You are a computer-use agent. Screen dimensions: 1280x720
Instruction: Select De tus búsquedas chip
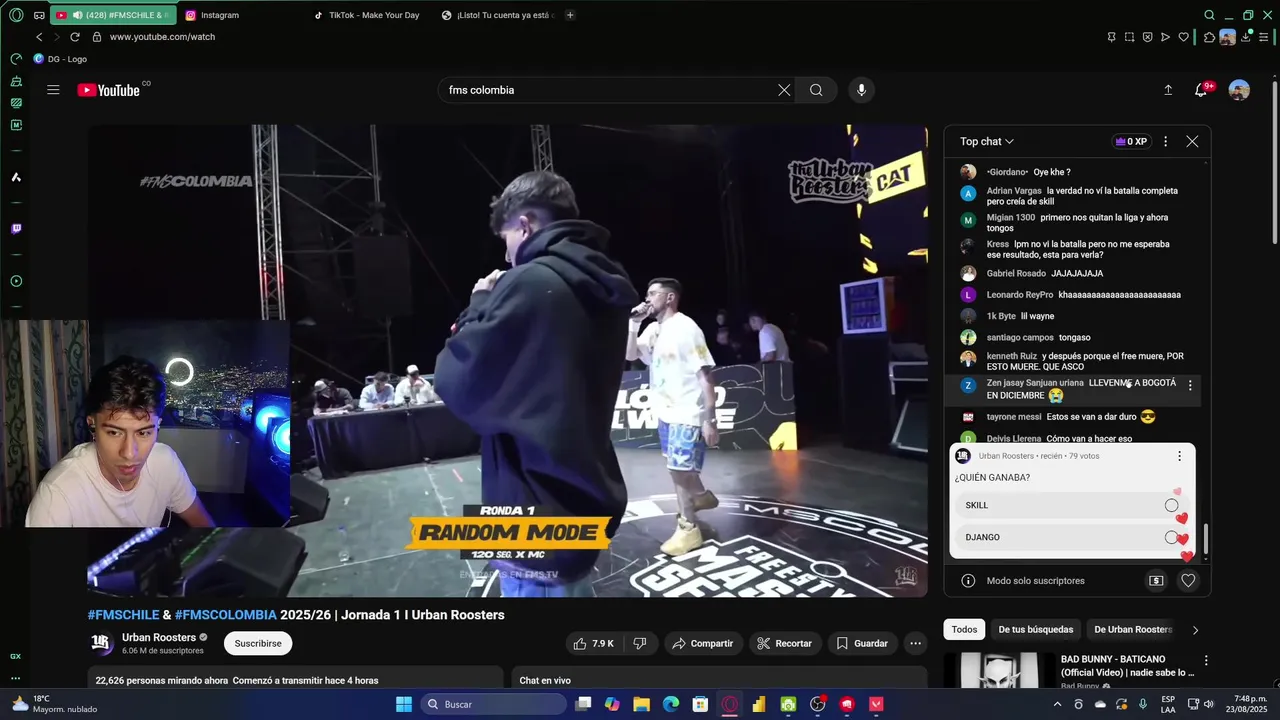click(1035, 629)
